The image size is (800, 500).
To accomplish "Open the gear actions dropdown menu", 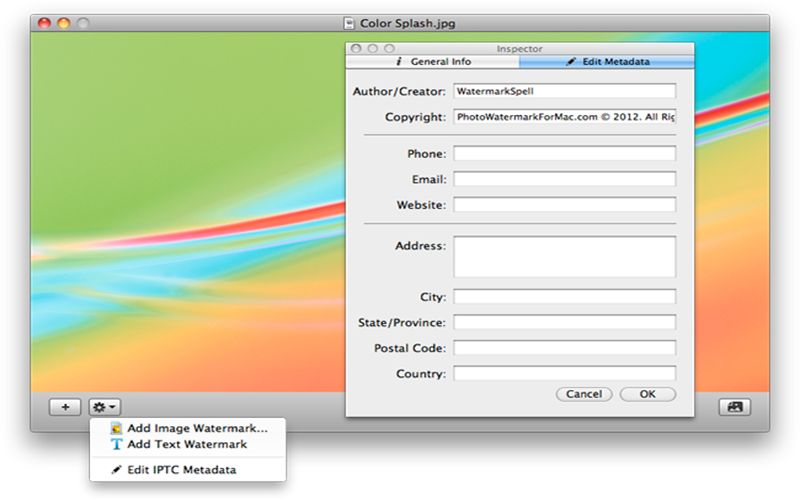I will [x=105, y=407].
